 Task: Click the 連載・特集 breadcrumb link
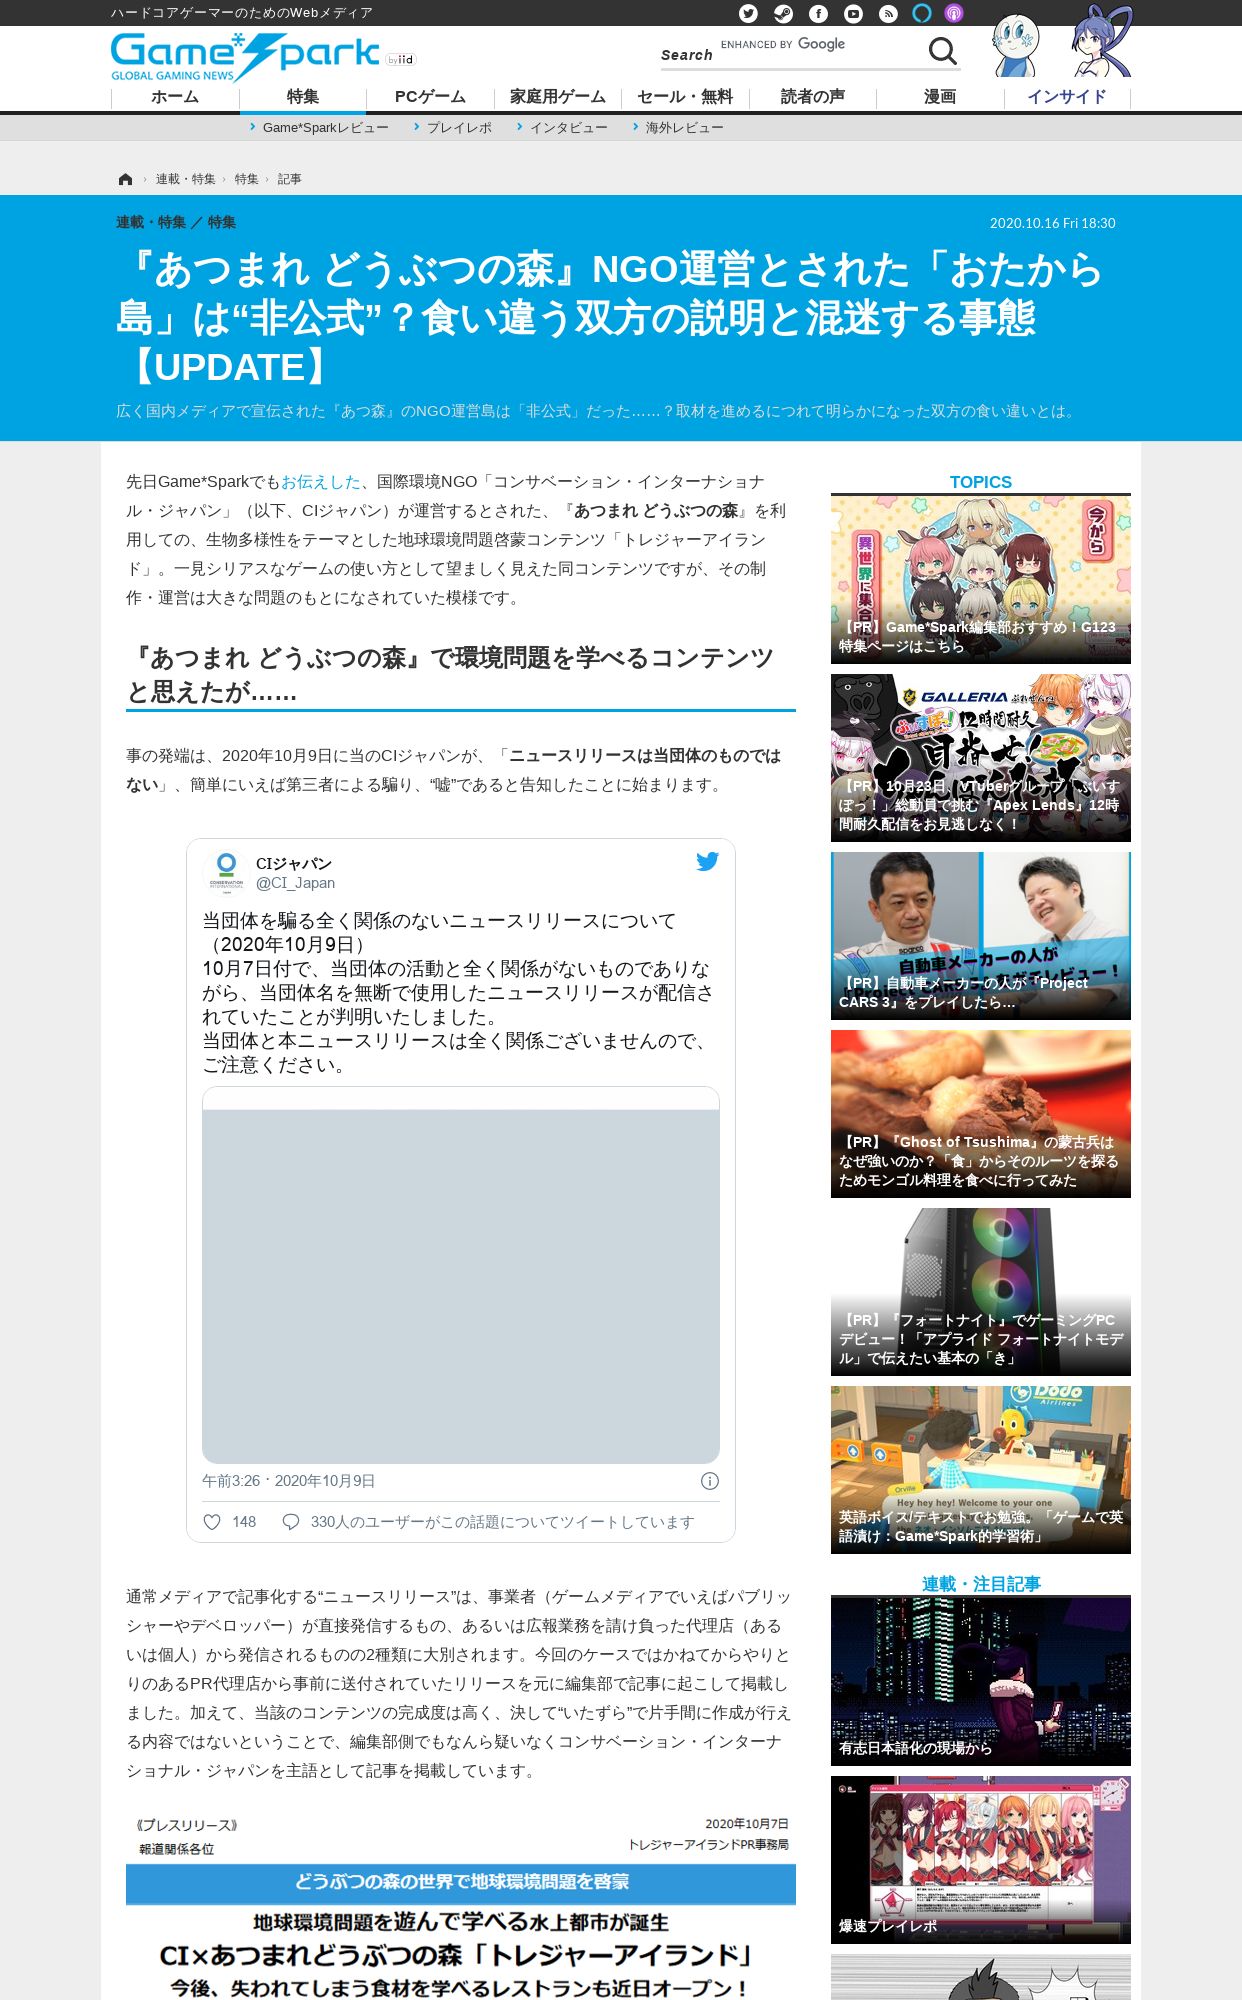pyautogui.click(x=185, y=179)
